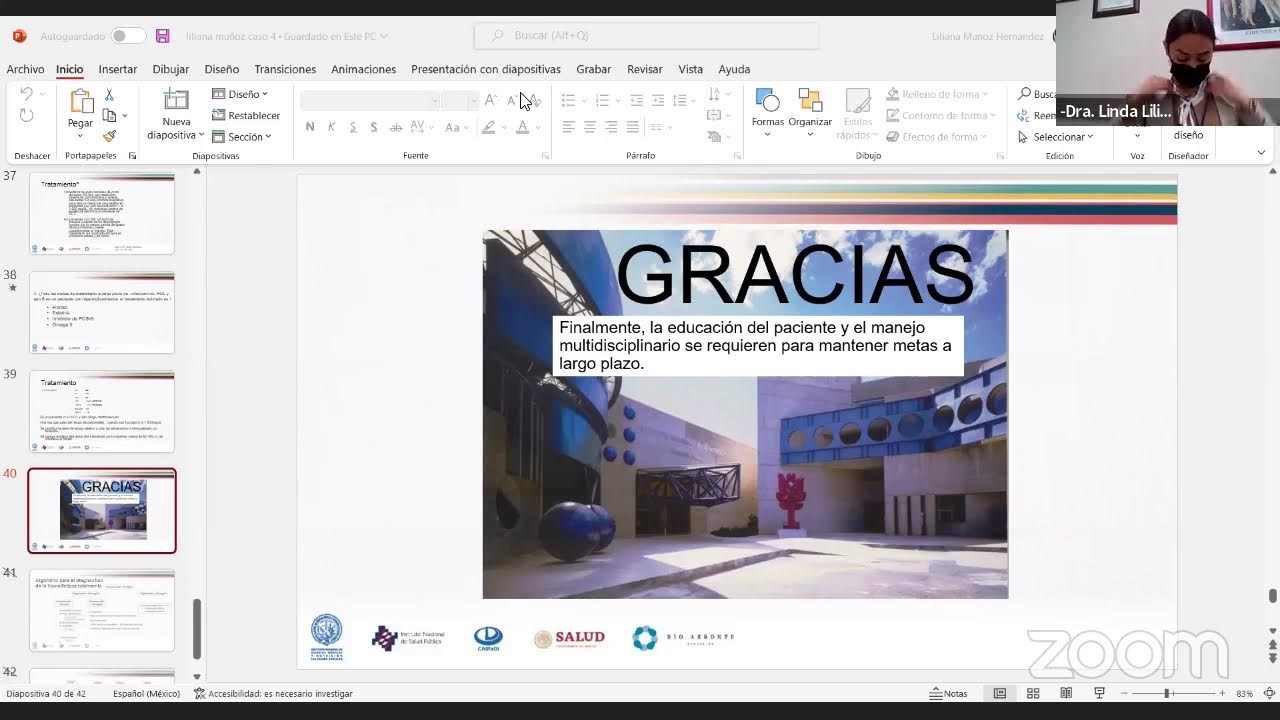Click the decrease indent icon
The width and height of the screenshot is (1280, 720).
[636, 100]
